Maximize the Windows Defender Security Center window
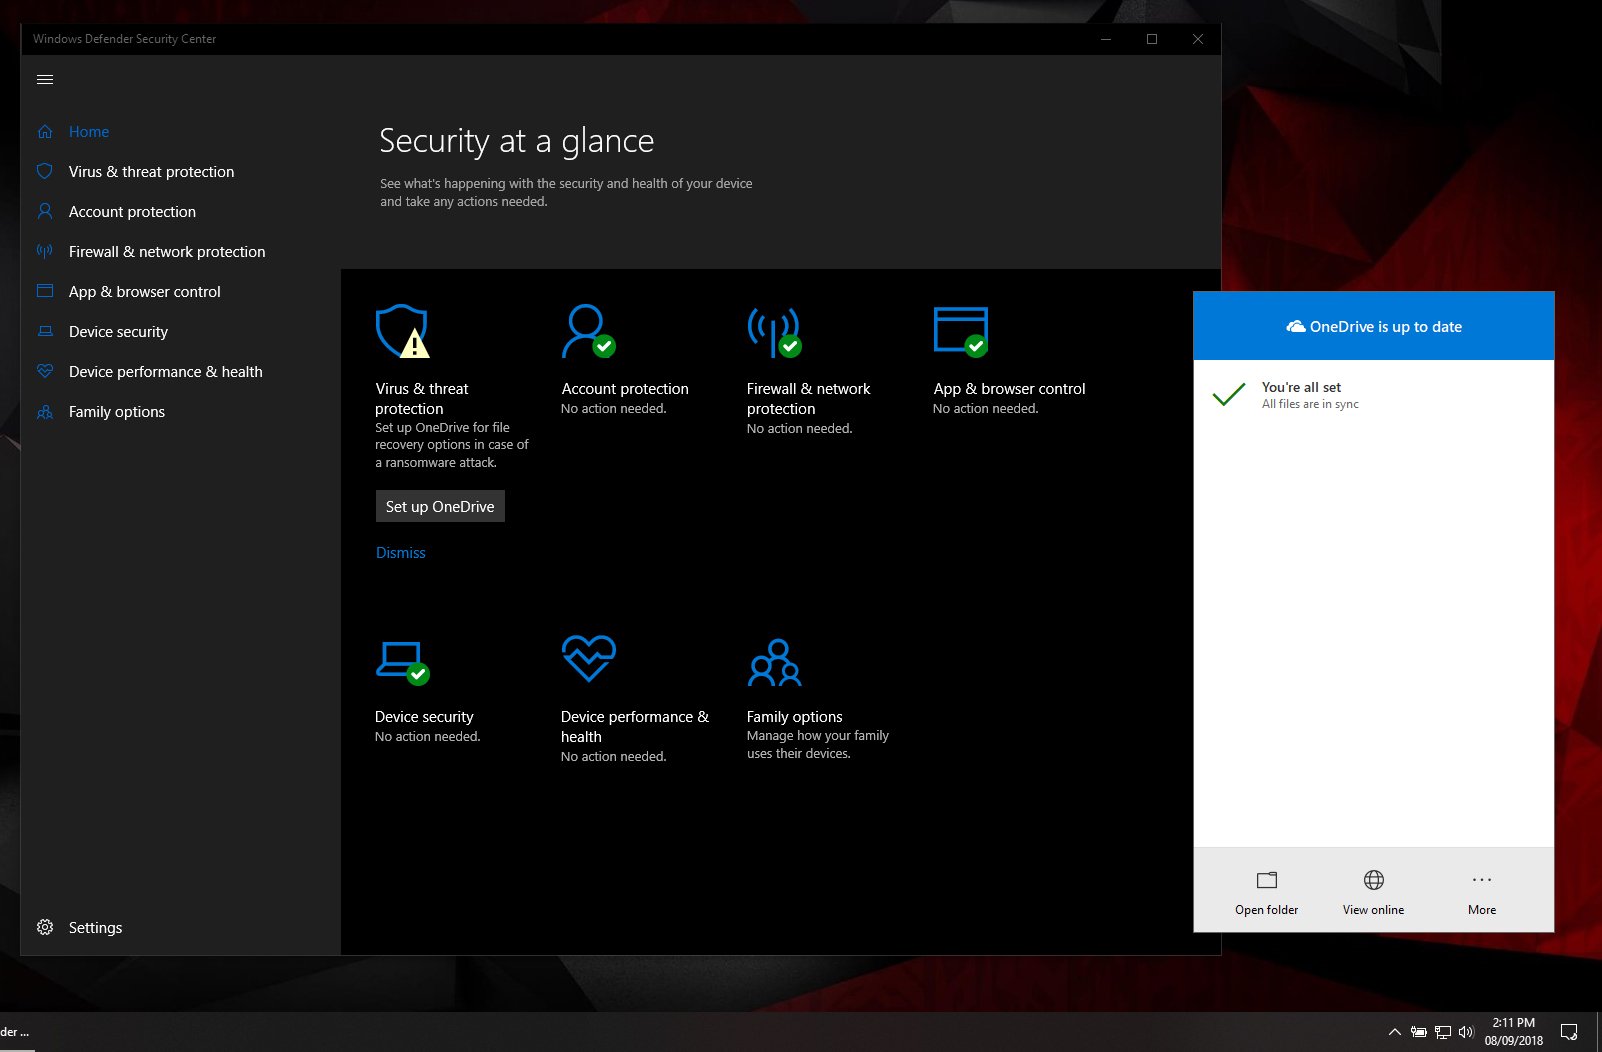This screenshot has width=1602, height=1052. point(1152,39)
